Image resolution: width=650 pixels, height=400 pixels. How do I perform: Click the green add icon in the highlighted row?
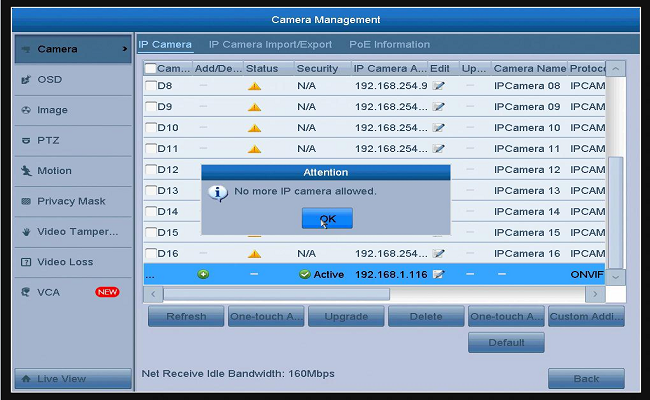pos(203,274)
